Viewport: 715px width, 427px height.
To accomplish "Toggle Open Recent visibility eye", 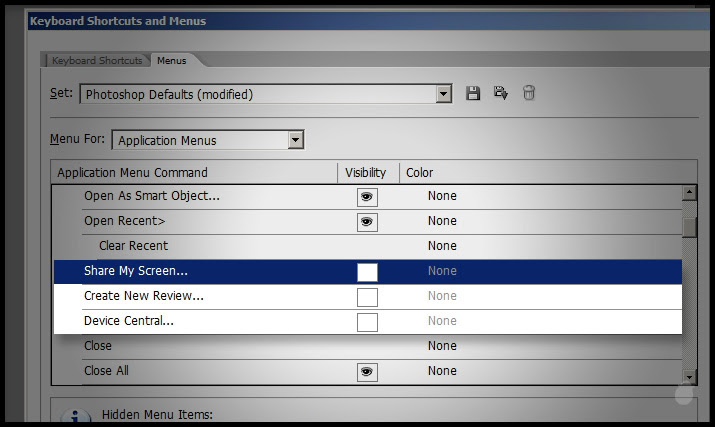I will tap(367, 222).
